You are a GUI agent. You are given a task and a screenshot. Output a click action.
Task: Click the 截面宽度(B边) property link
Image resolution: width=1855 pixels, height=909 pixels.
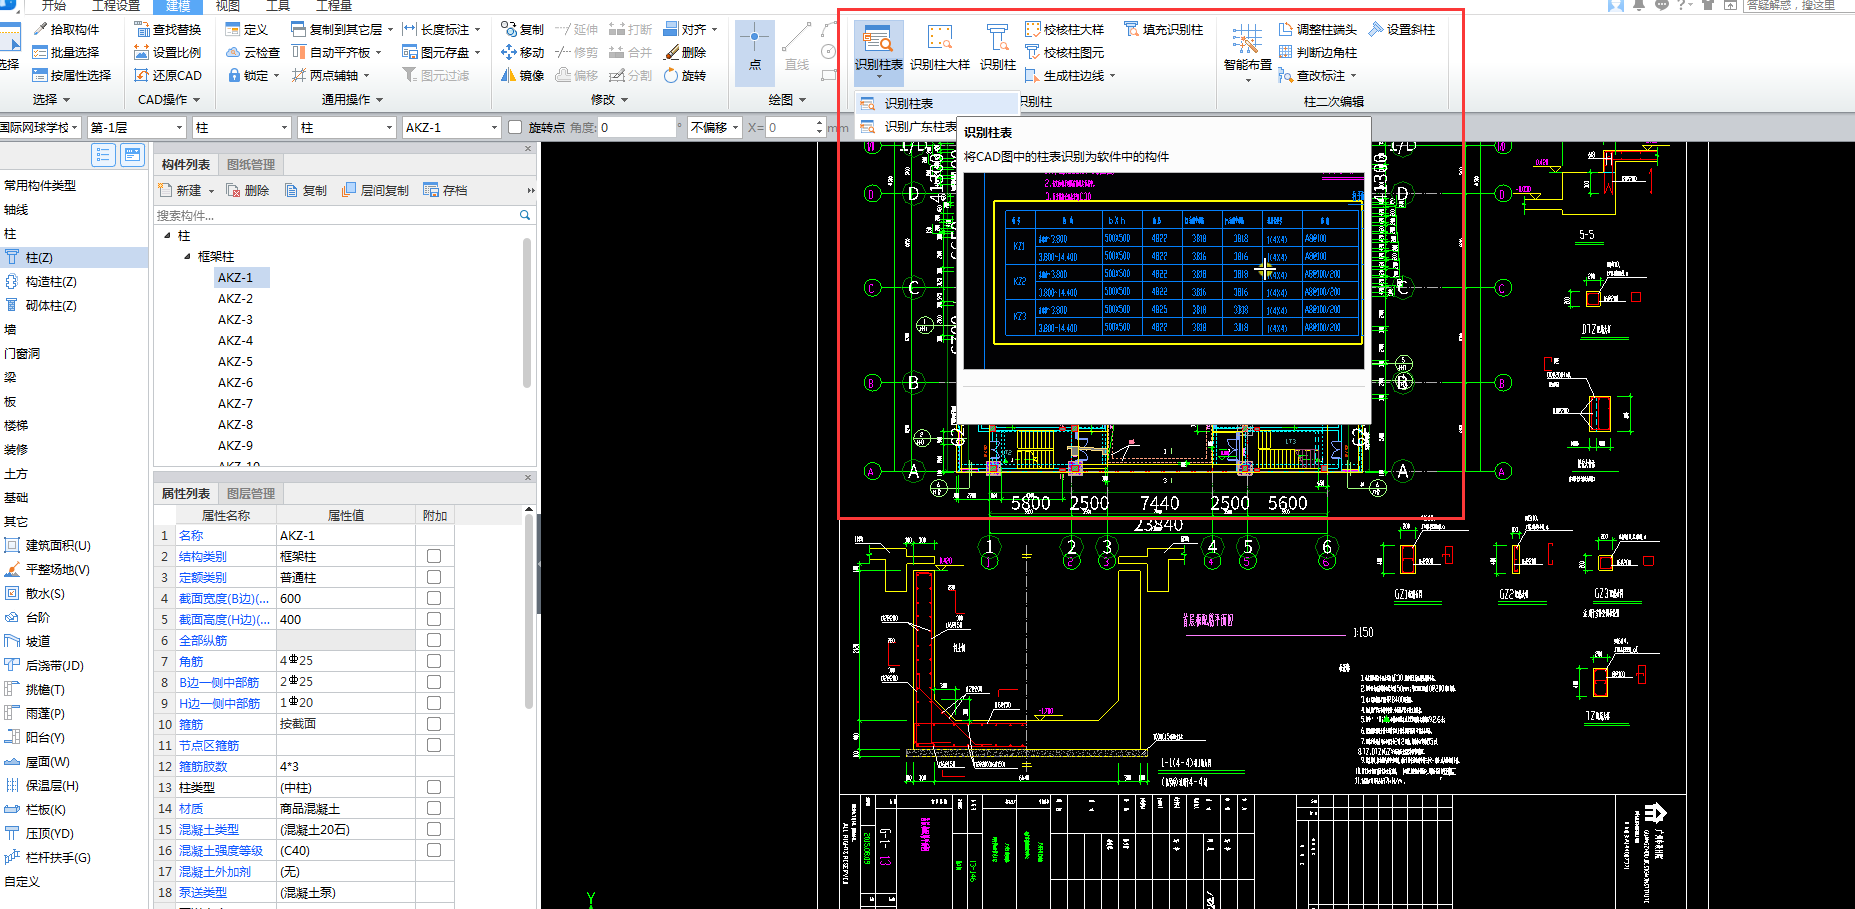pos(223,598)
